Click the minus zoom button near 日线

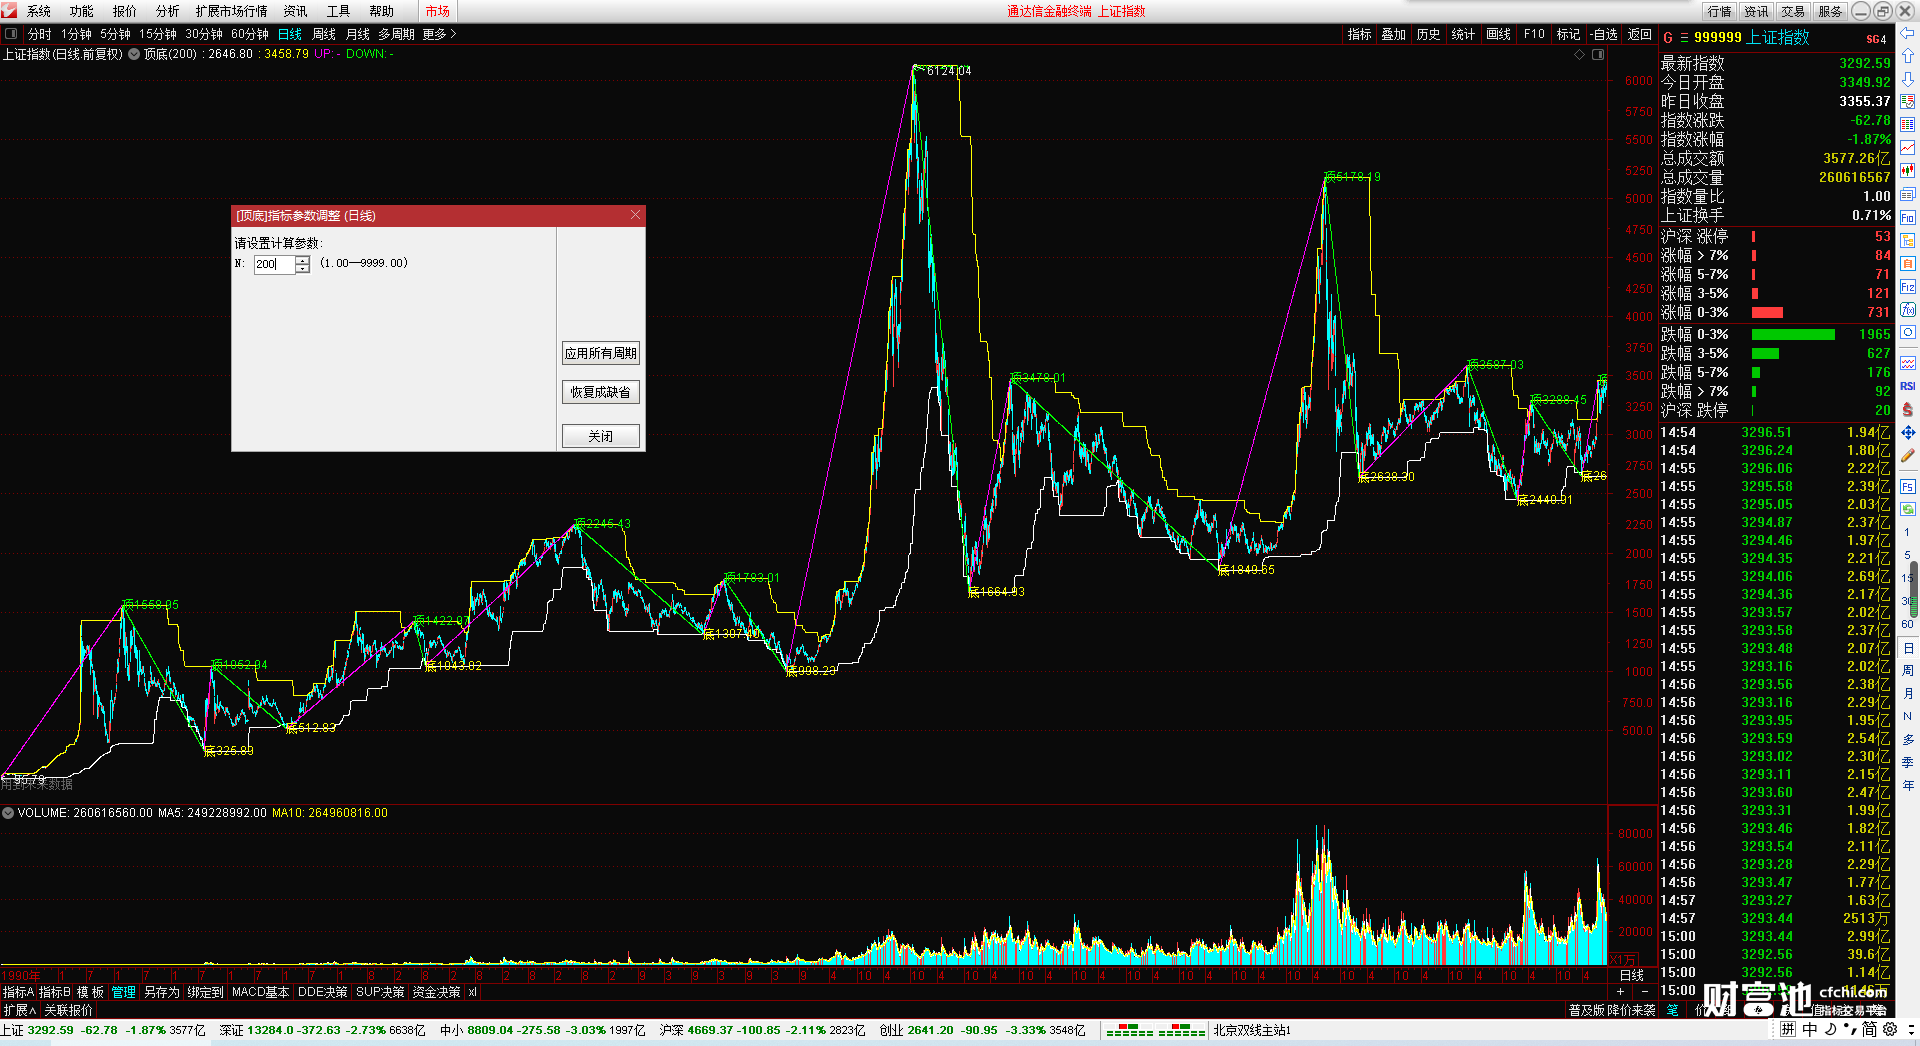coord(1645,992)
